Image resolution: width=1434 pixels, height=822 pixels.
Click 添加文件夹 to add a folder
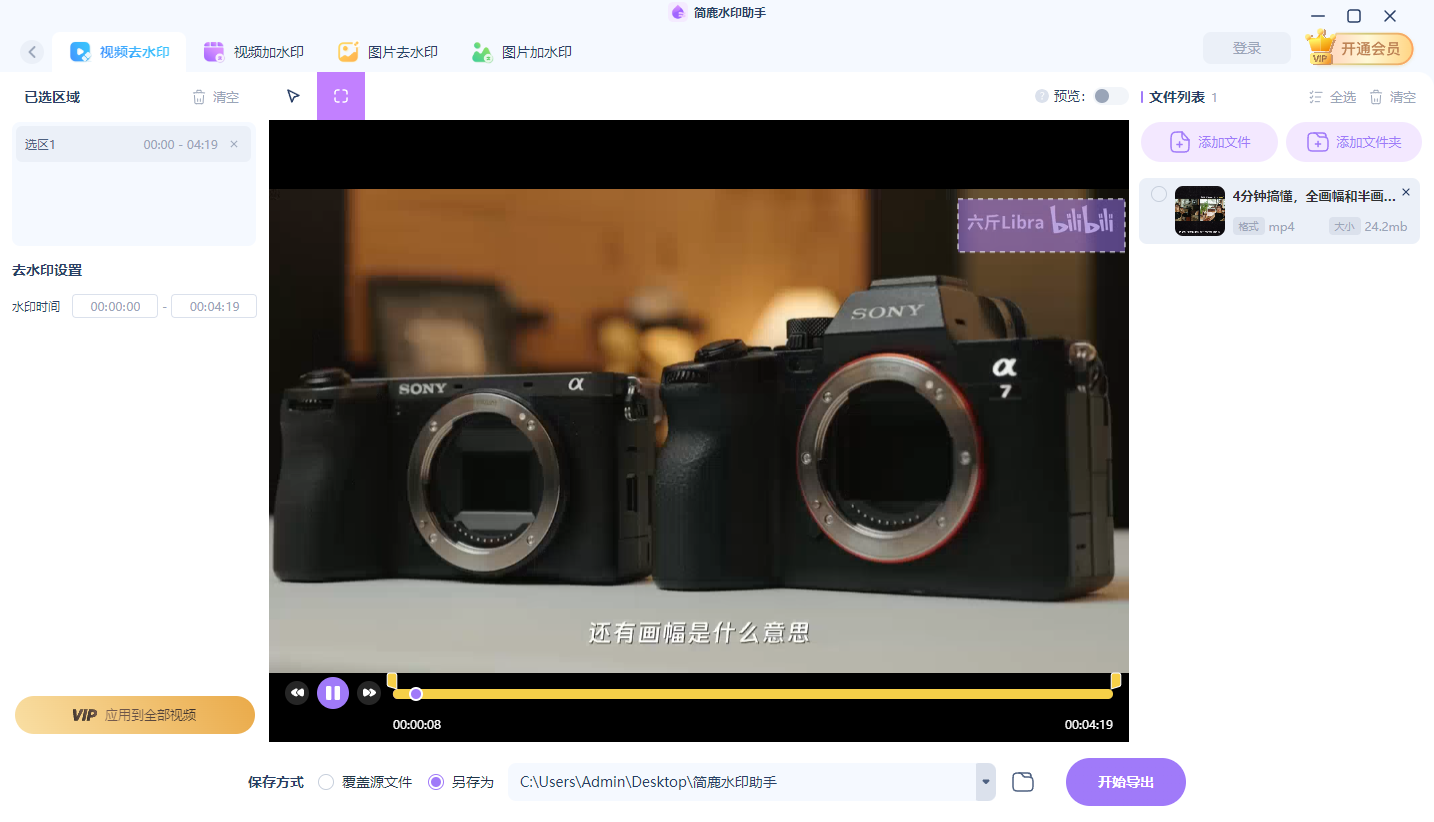[1354, 142]
